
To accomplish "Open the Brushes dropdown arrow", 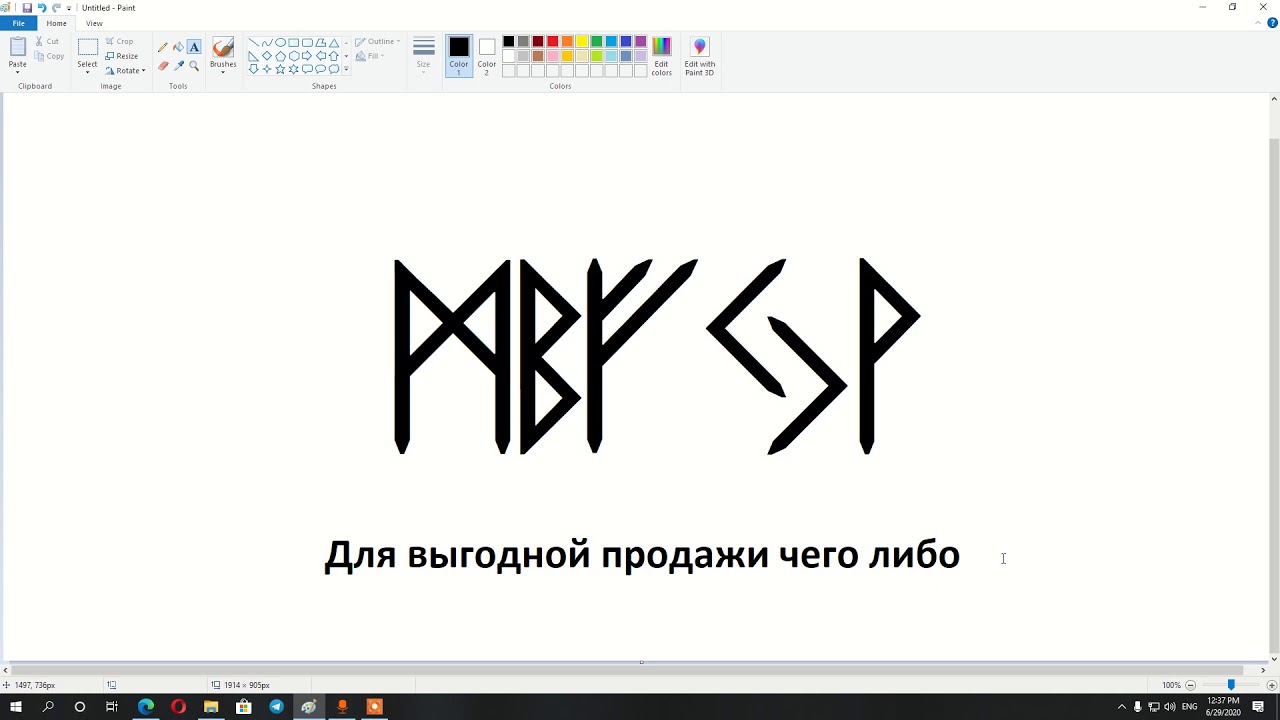I will 223,70.
